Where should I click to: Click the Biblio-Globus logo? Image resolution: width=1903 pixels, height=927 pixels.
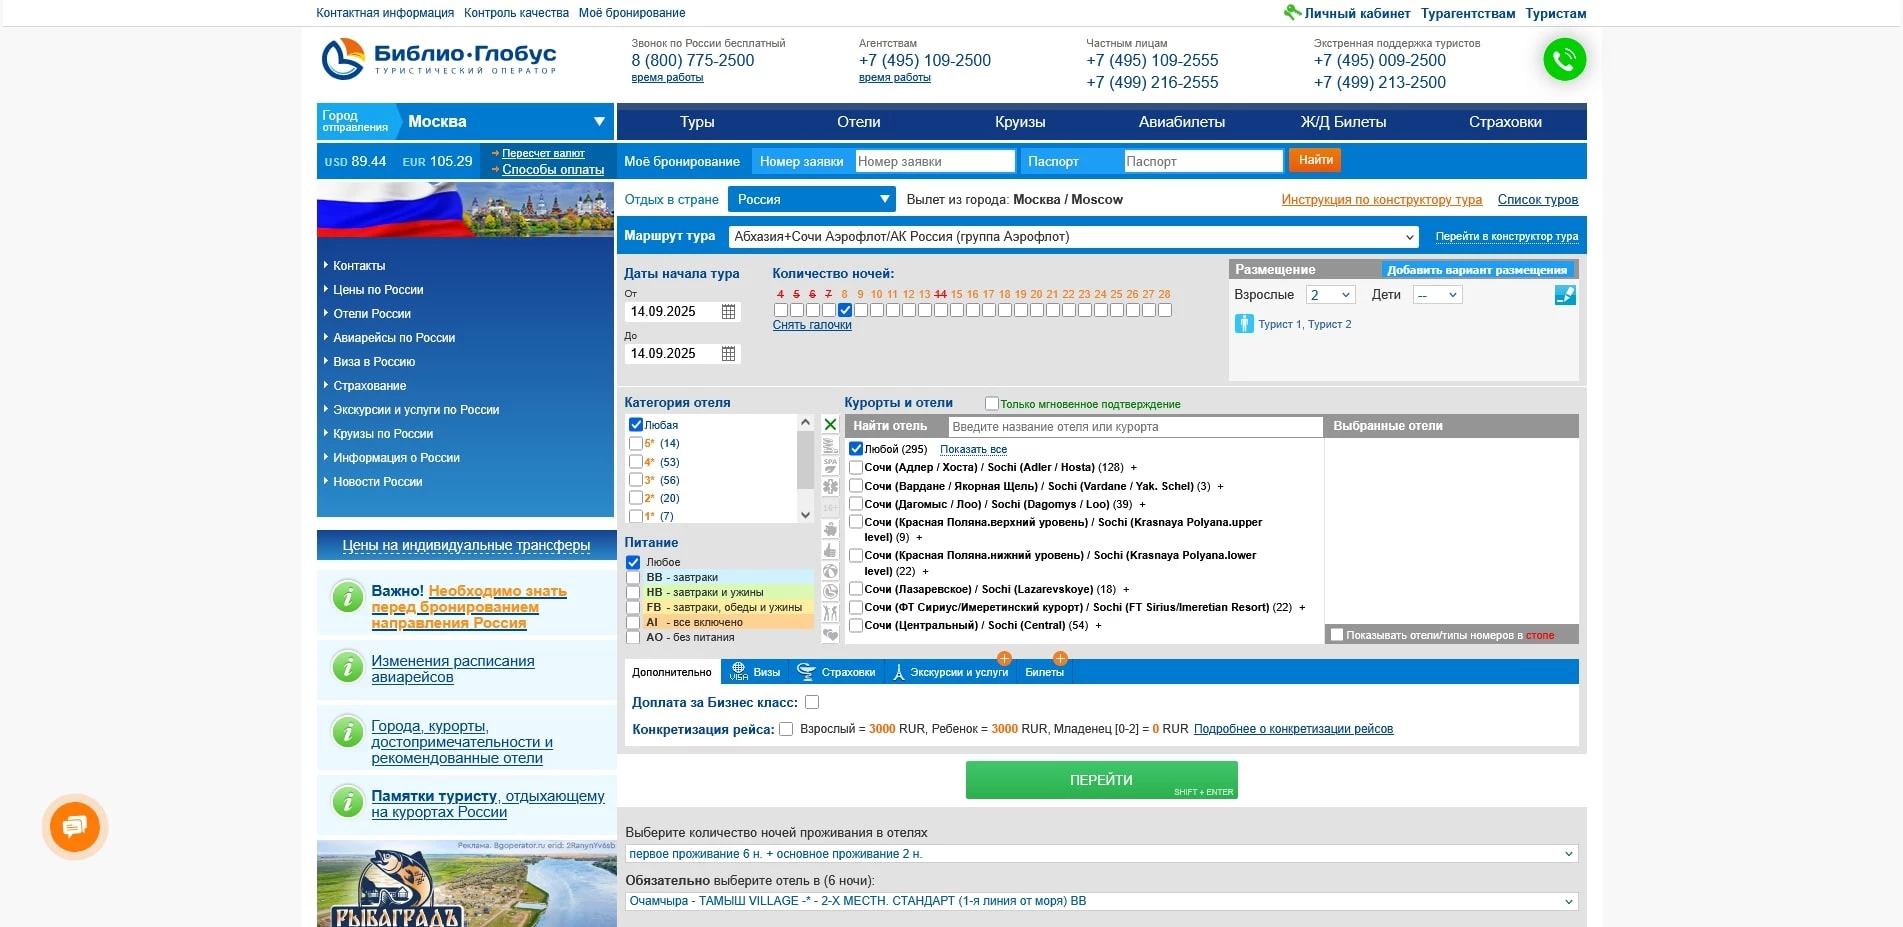(x=438, y=58)
